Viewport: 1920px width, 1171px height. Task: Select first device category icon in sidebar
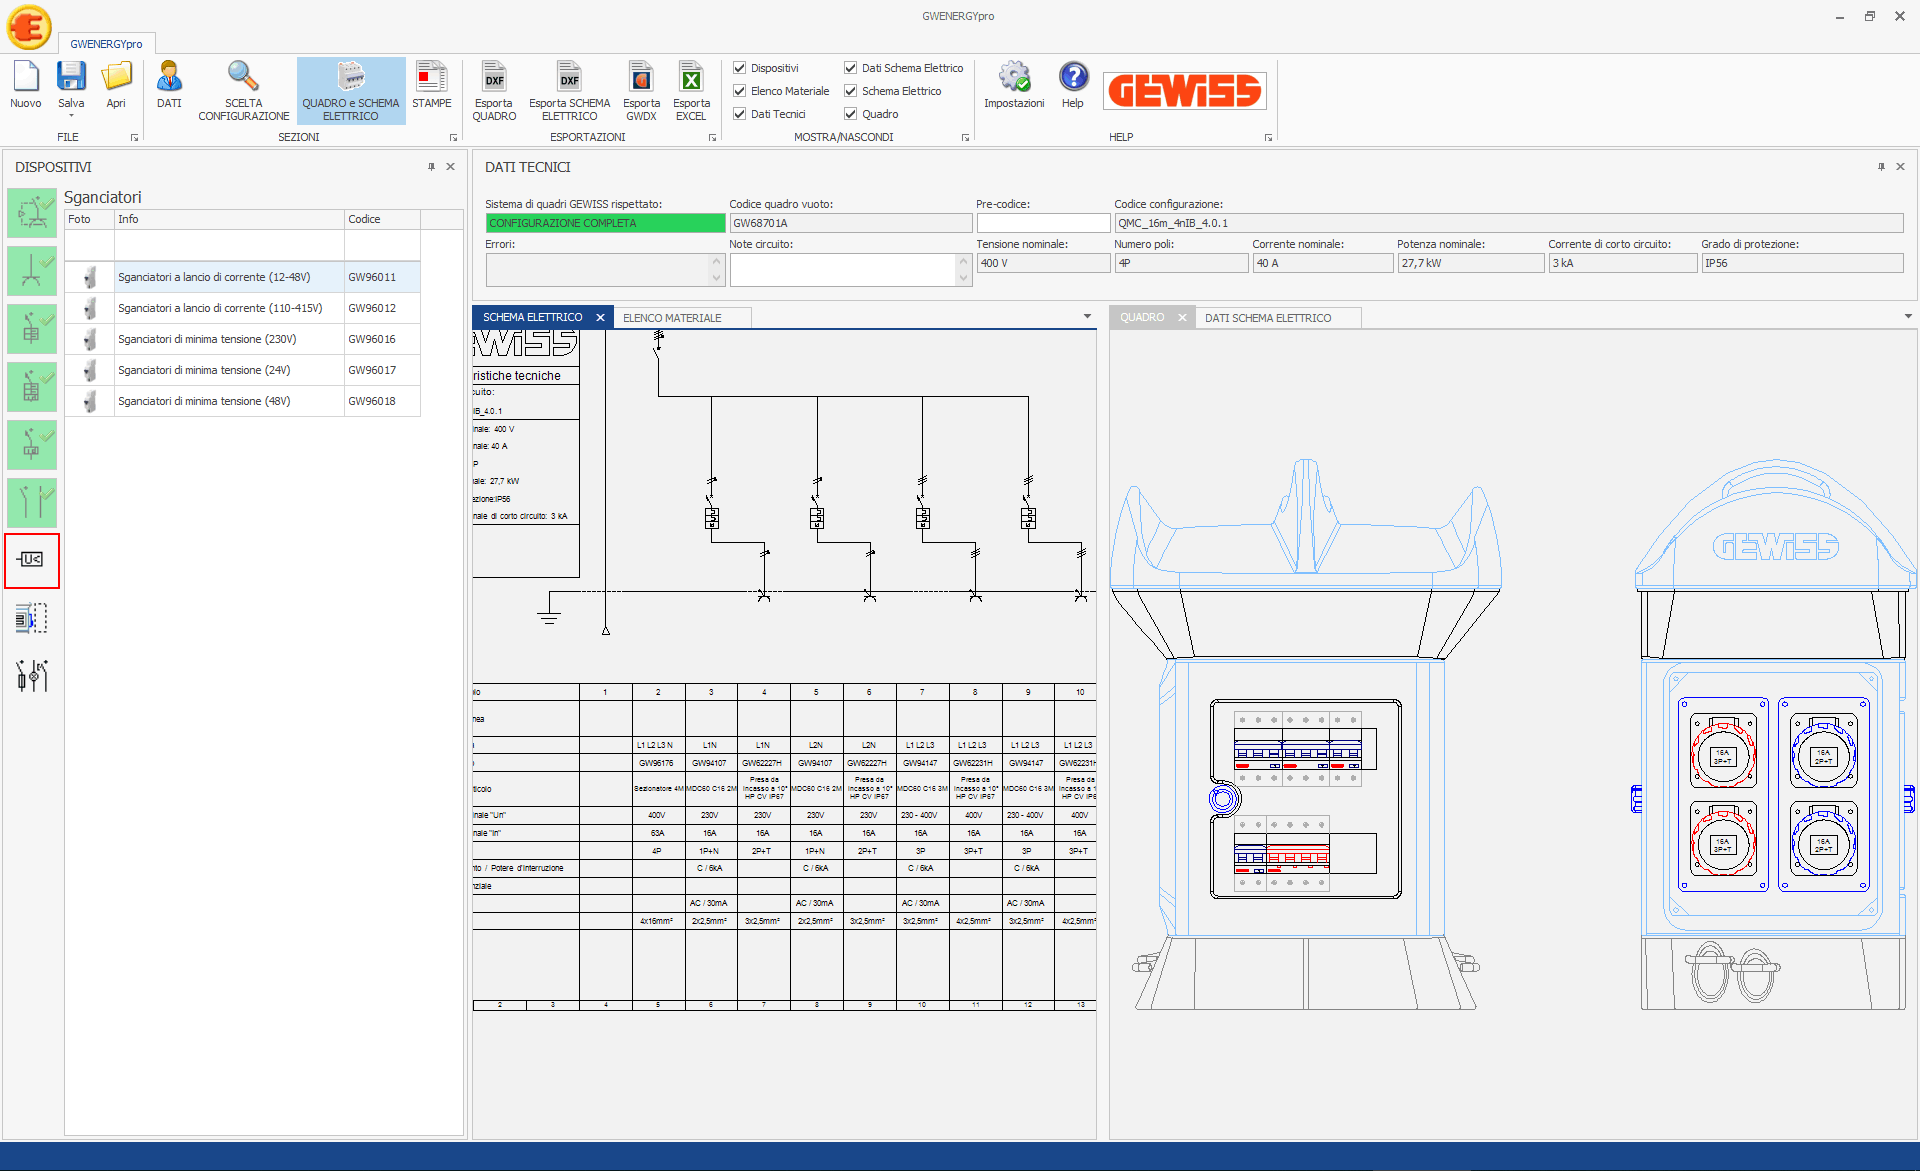point(32,213)
